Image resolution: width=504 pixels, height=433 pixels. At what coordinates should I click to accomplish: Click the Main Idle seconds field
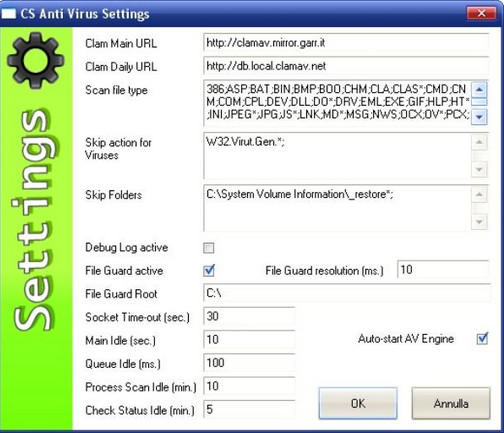click(249, 339)
